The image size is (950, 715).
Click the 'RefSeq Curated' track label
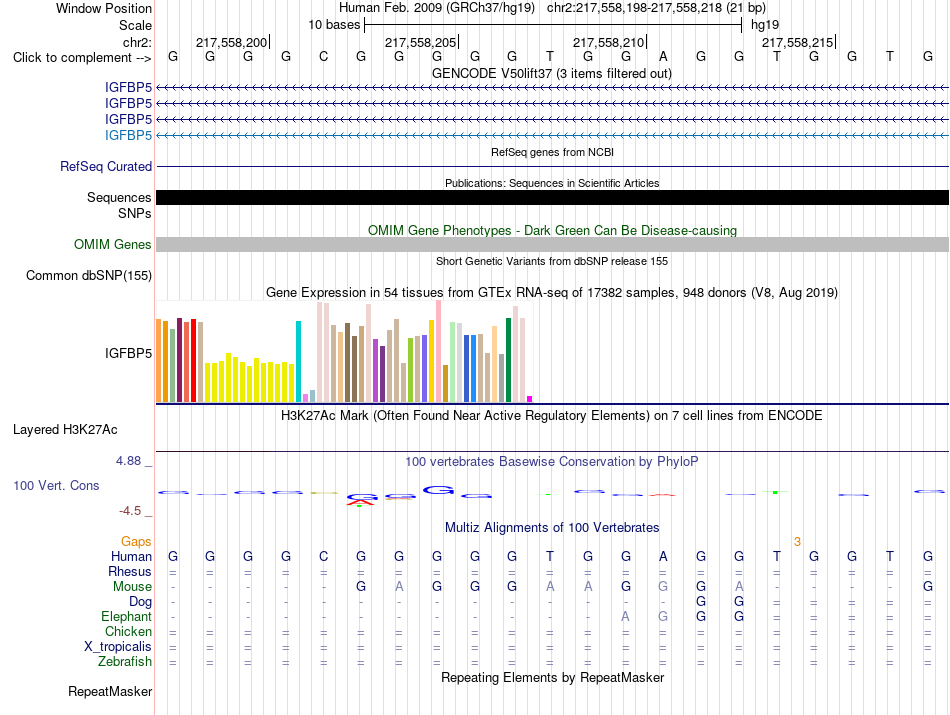[x=105, y=167]
